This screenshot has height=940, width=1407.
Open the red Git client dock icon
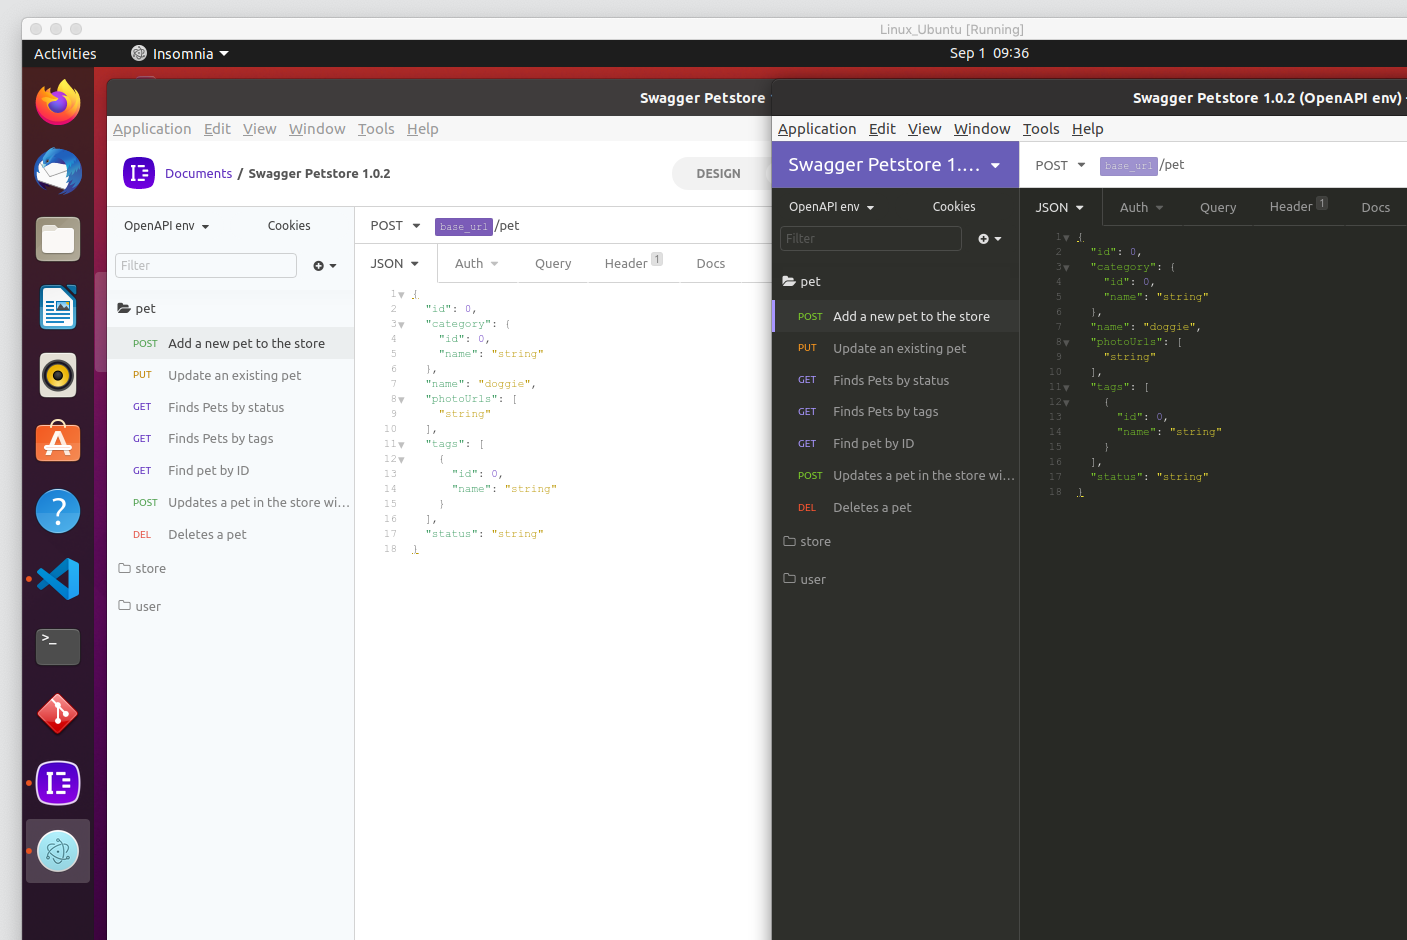[x=58, y=715]
